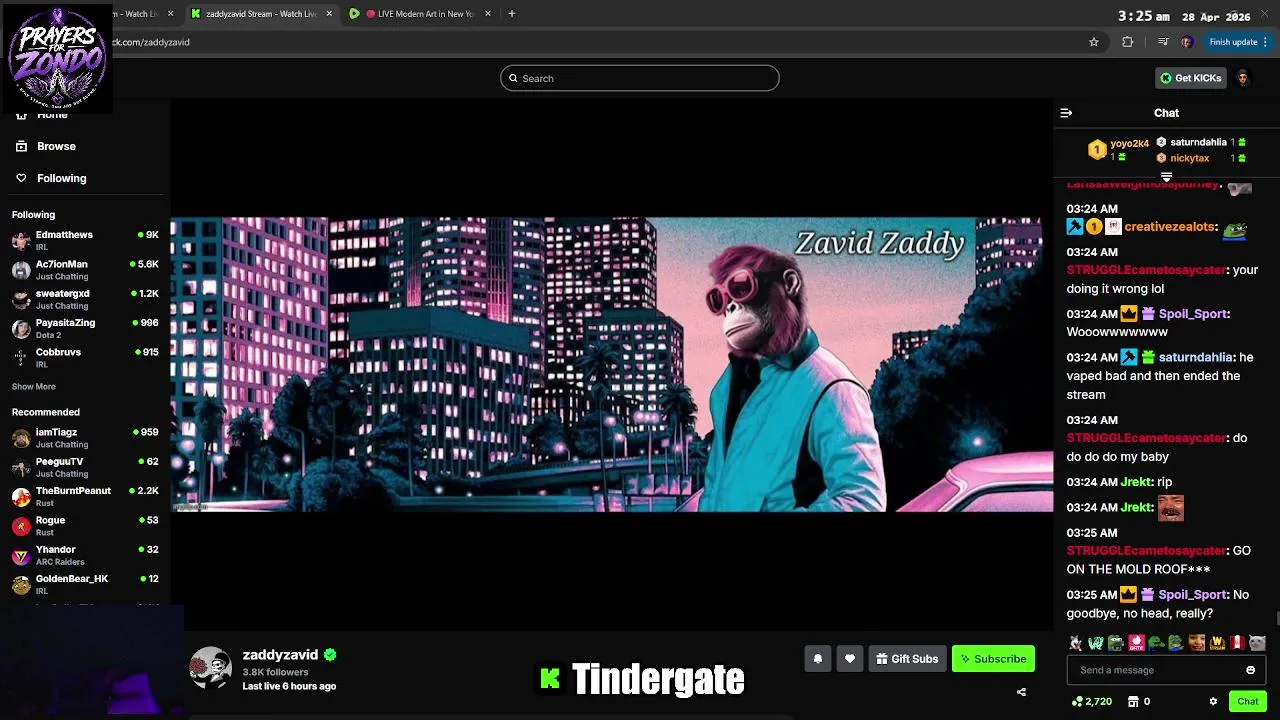This screenshot has width=1280, height=720.
Task: Click Jrekt username beside rip message
Action: 1136,482
